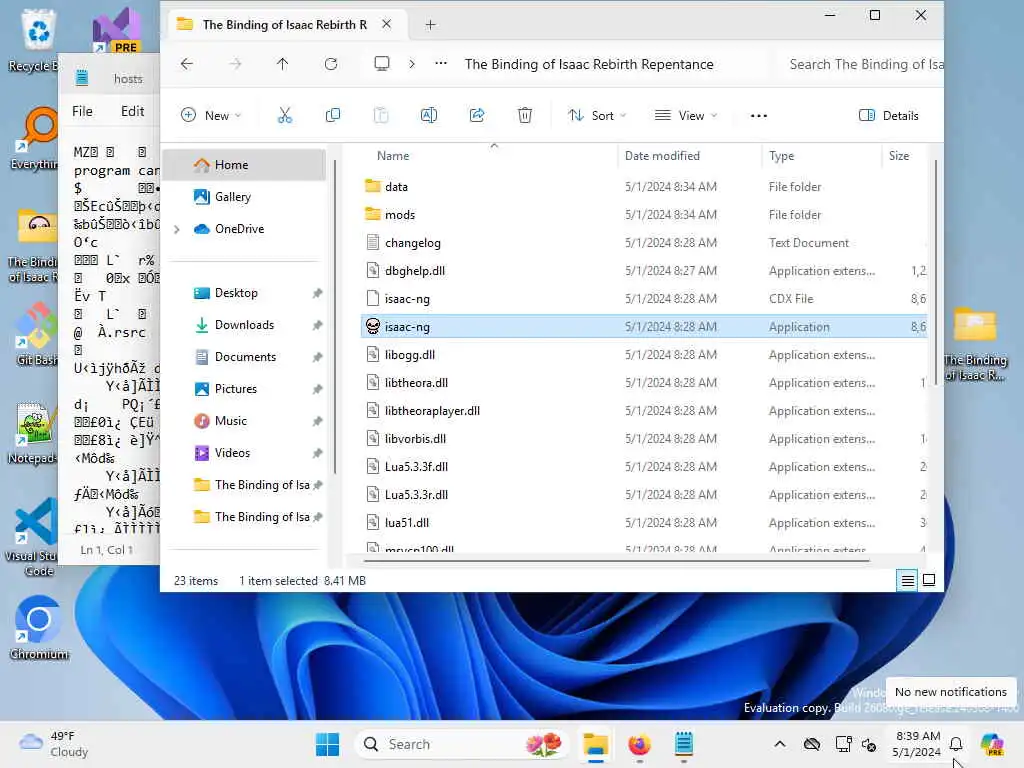
Task: Open the Sort dropdown menu
Action: click(x=597, y=116)
